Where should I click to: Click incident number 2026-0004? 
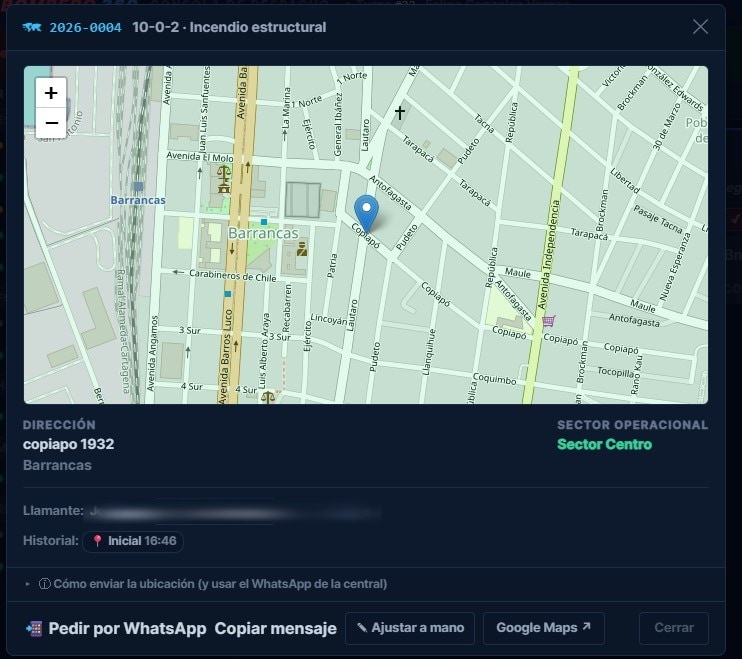(x=86, y=28)
